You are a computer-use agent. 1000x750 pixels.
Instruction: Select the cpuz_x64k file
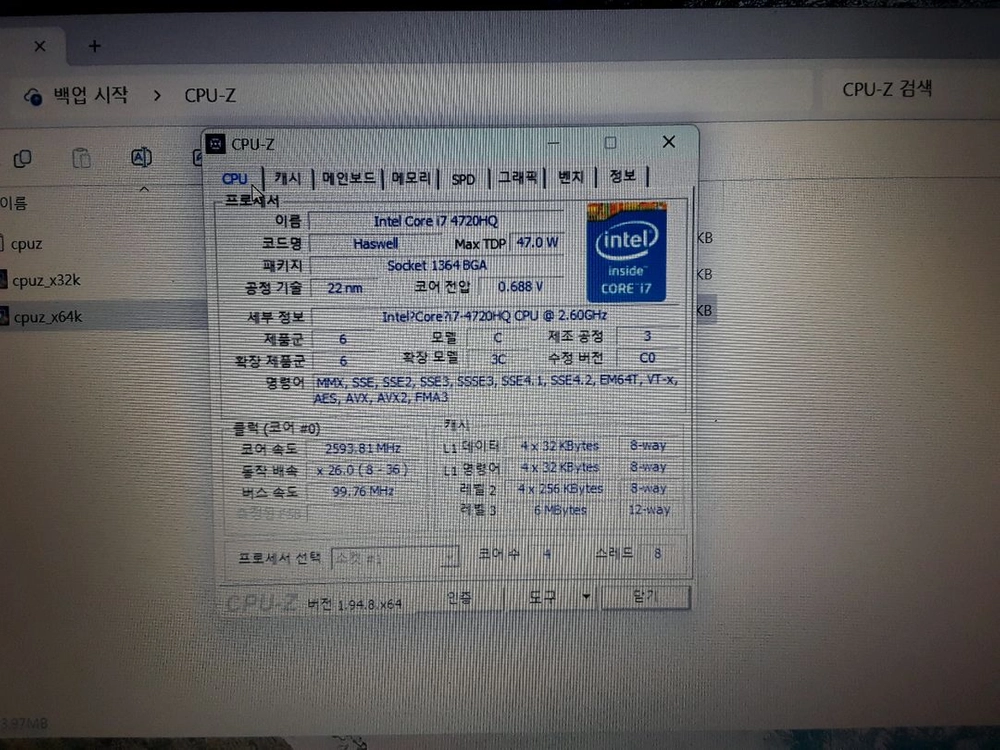[48, 316]
